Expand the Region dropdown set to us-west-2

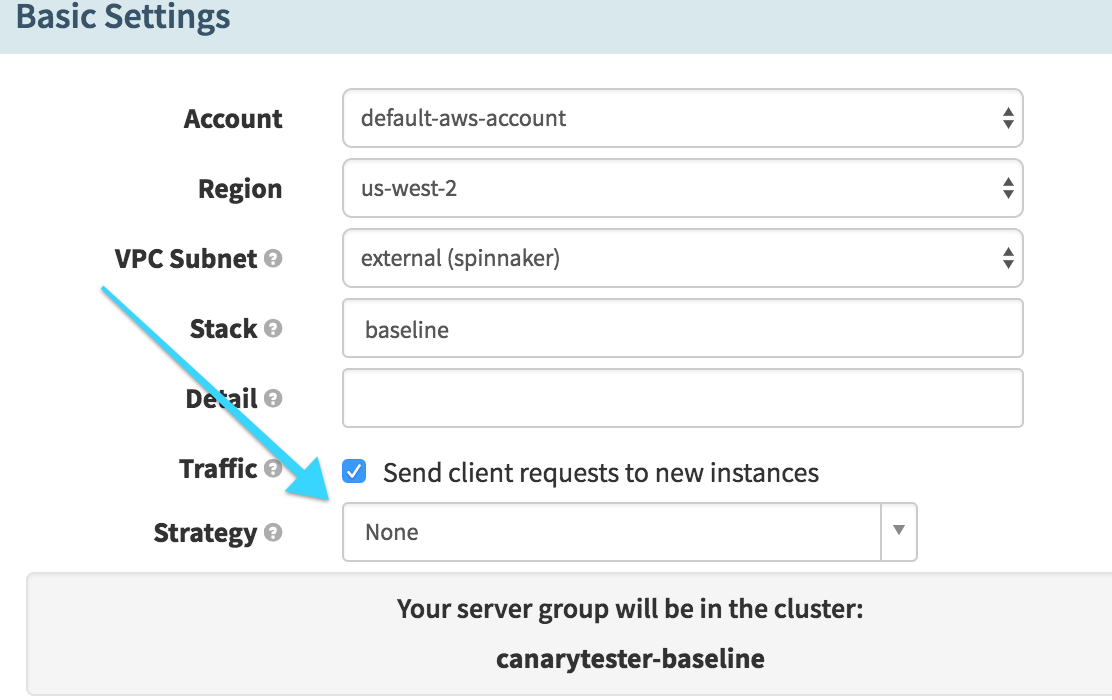pos(682,188)
